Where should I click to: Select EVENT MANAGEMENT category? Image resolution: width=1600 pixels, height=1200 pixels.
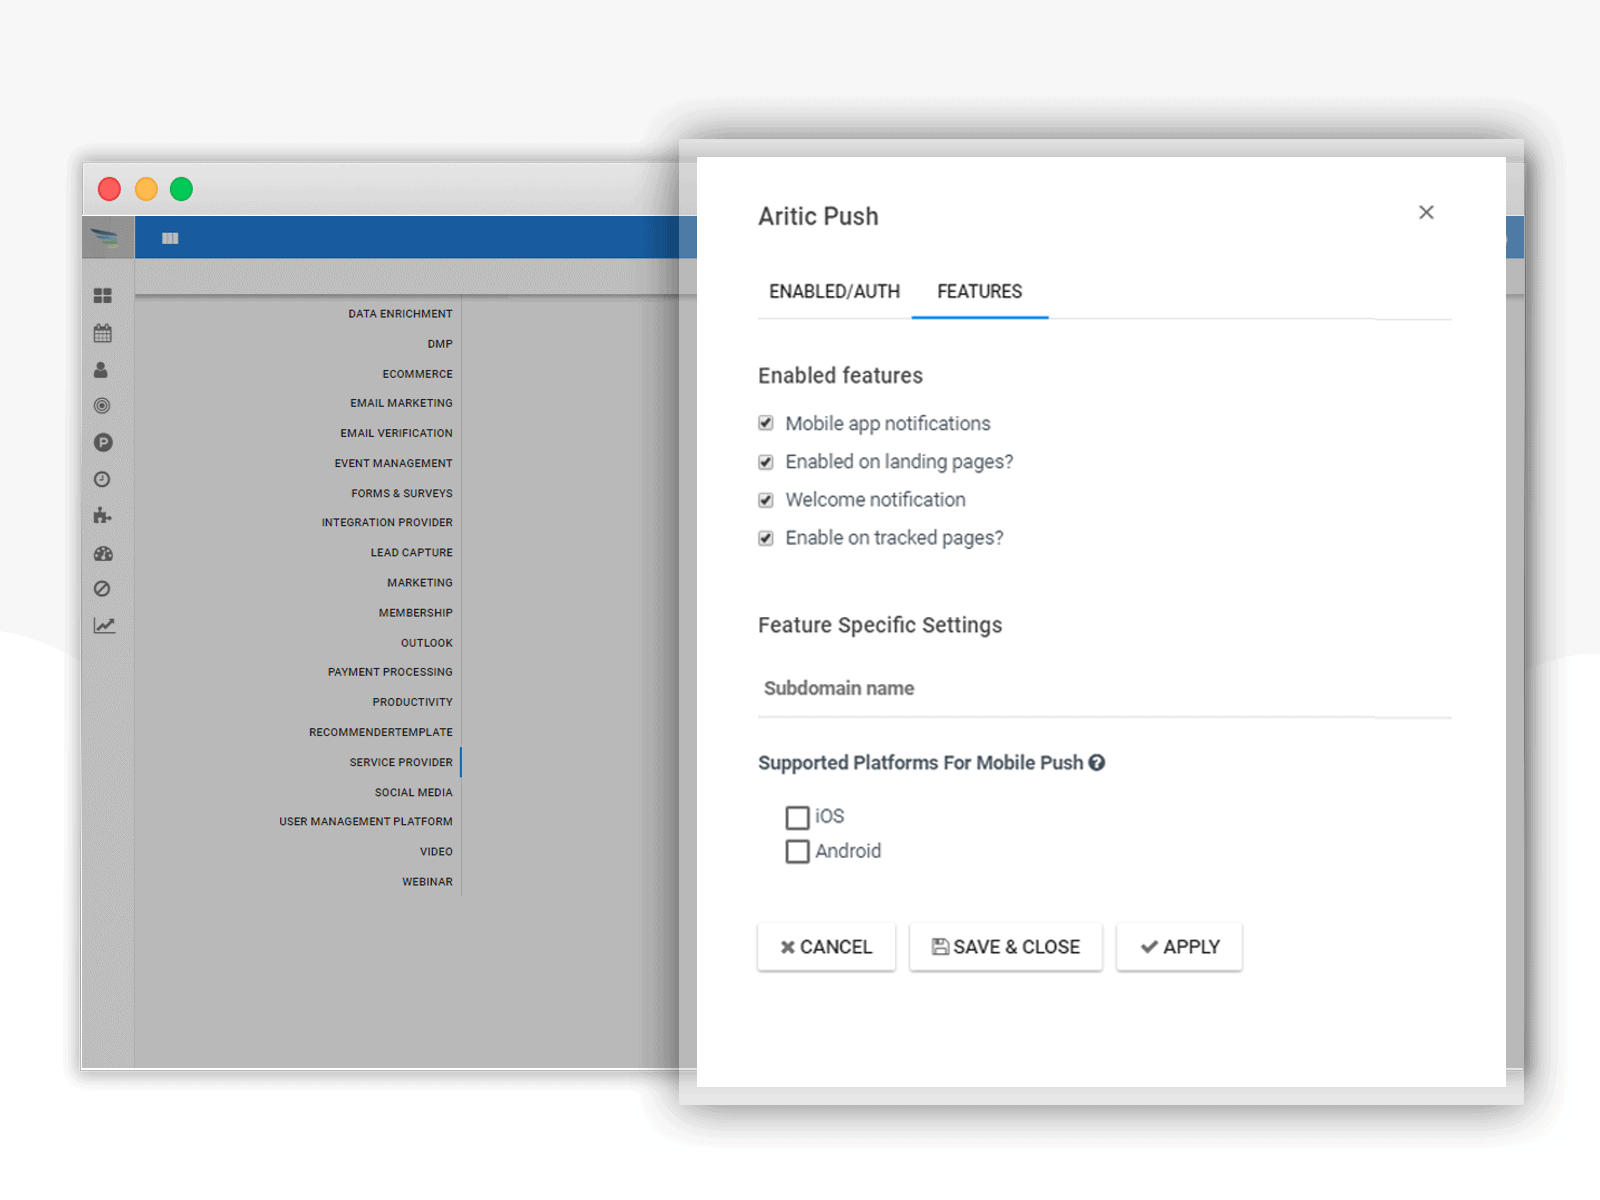(x=393, y=463)
